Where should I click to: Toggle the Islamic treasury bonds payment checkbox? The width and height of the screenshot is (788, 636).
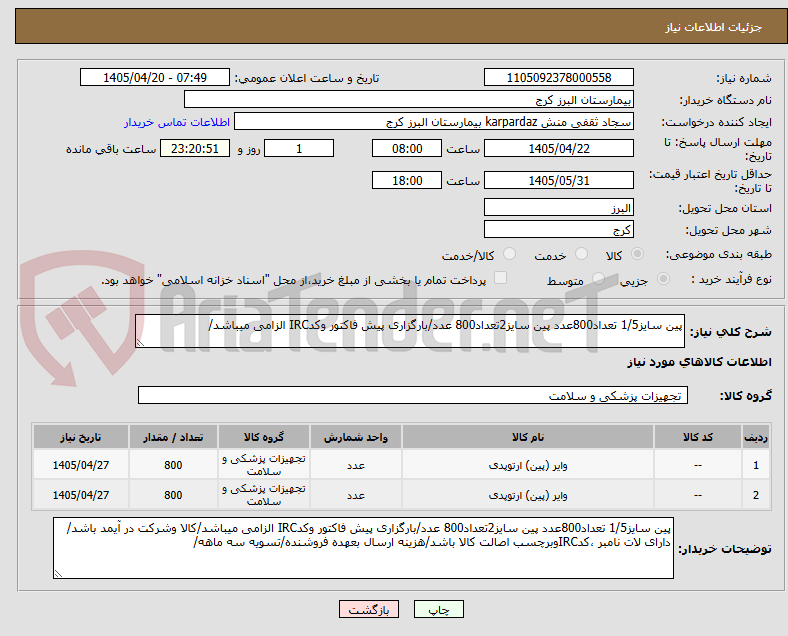501,278
